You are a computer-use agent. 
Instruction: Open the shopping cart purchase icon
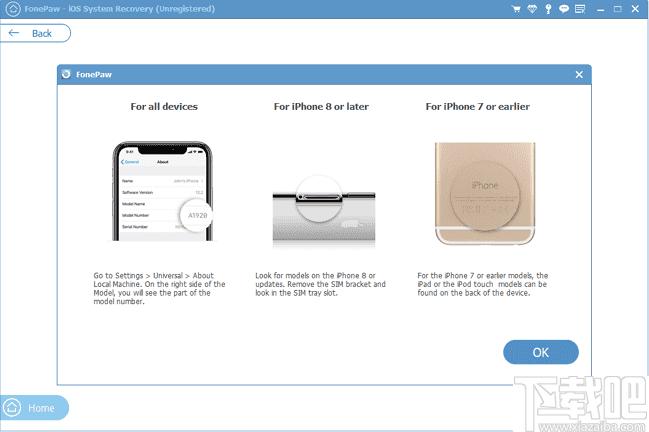click(516, 9)
